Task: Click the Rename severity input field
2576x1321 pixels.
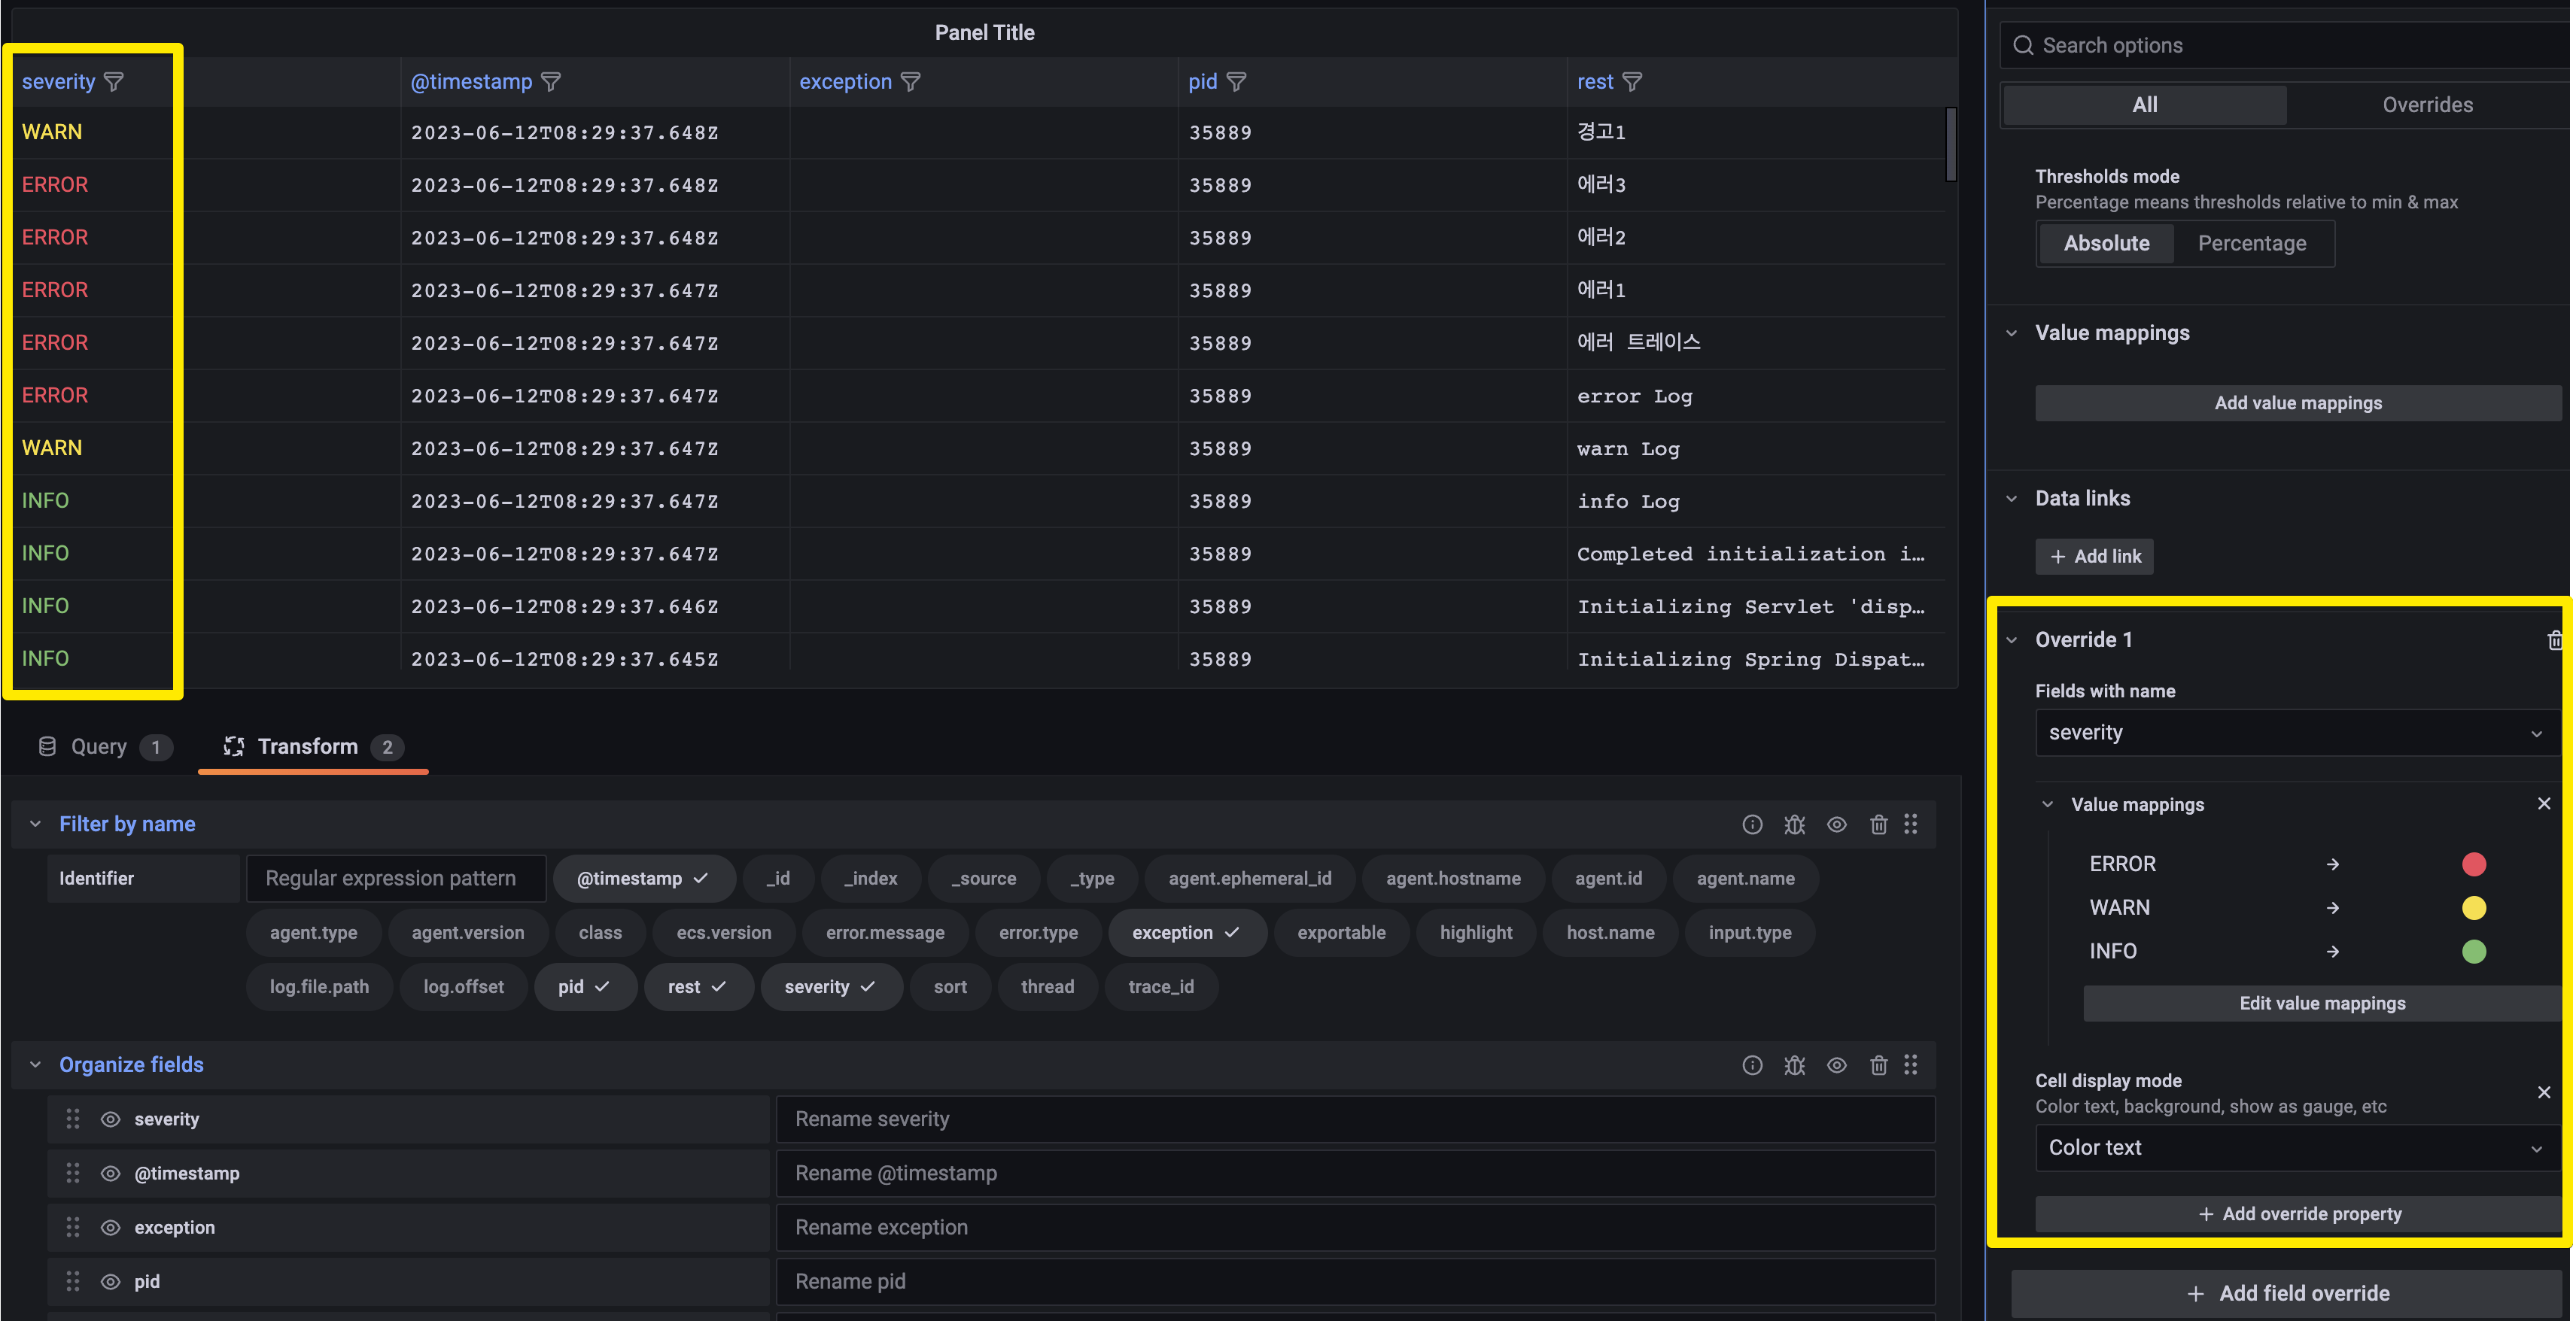Action: [1354, 1119]
